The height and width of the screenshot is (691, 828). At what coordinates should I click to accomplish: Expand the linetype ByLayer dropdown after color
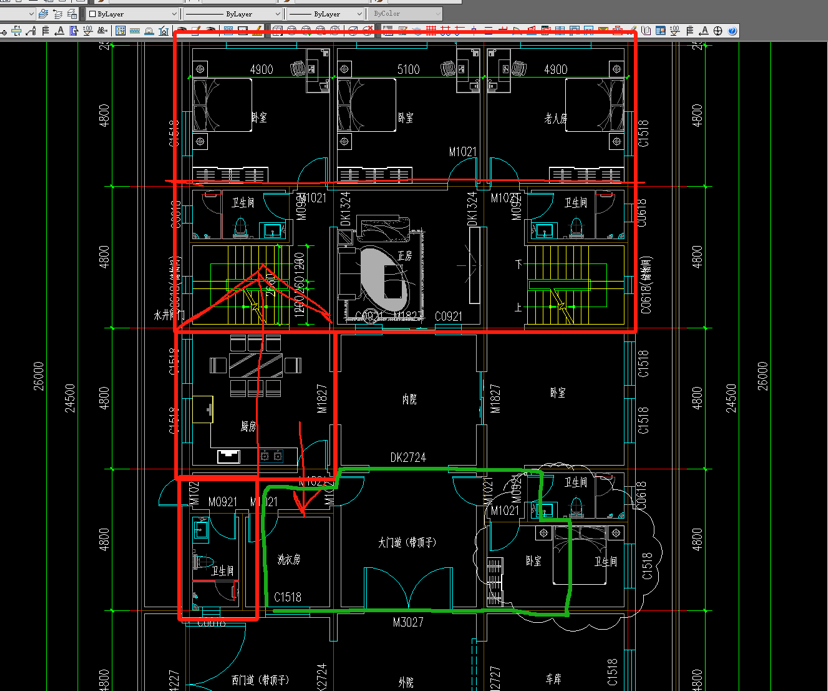click(233, 14)
